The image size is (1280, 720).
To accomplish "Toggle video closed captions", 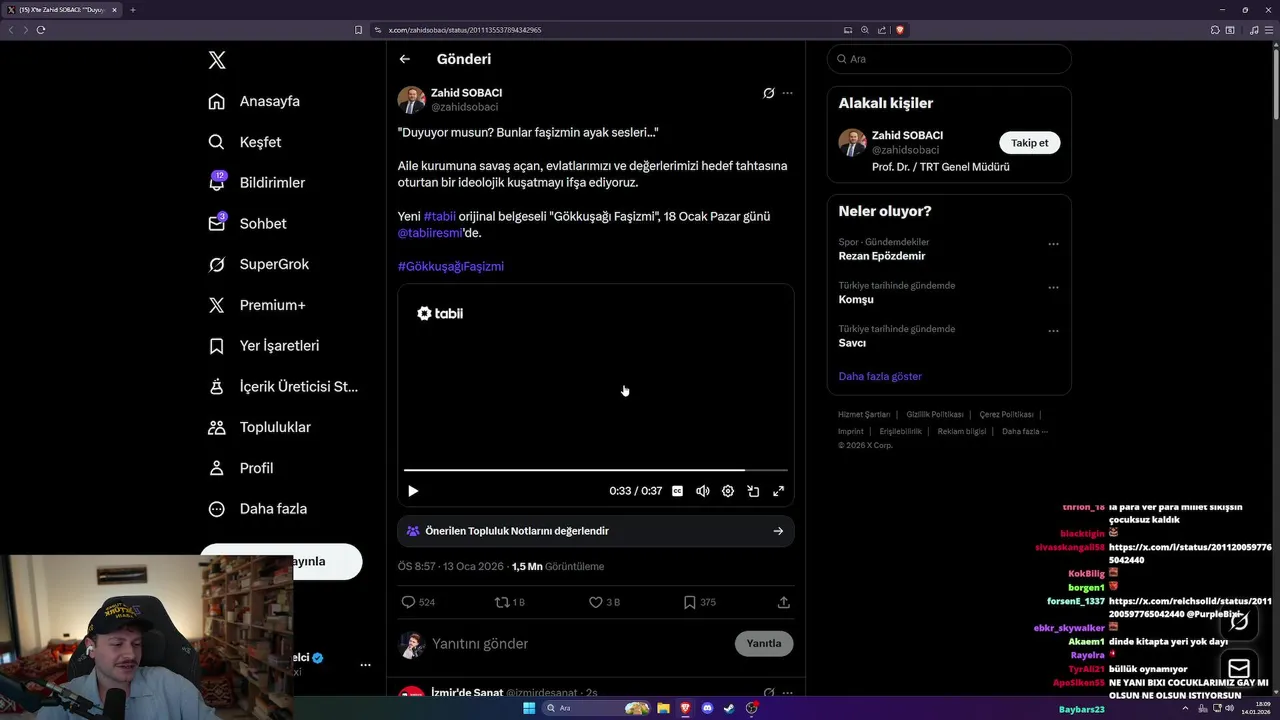I will 677,491.
